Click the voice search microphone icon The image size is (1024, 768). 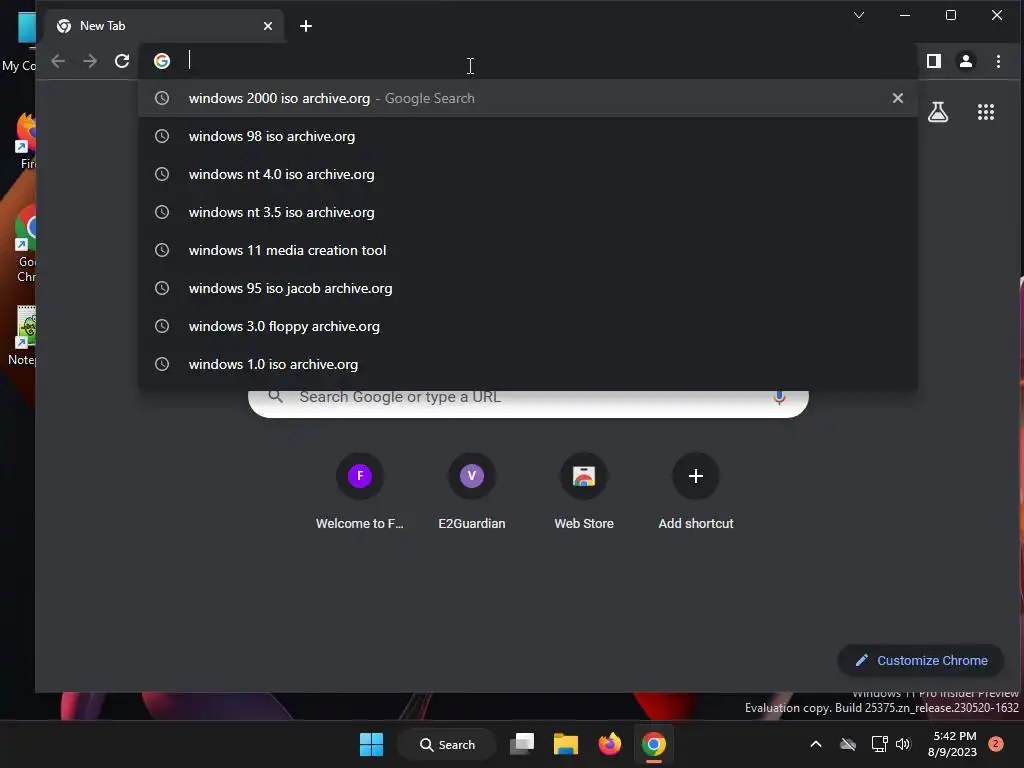[779, 397]
